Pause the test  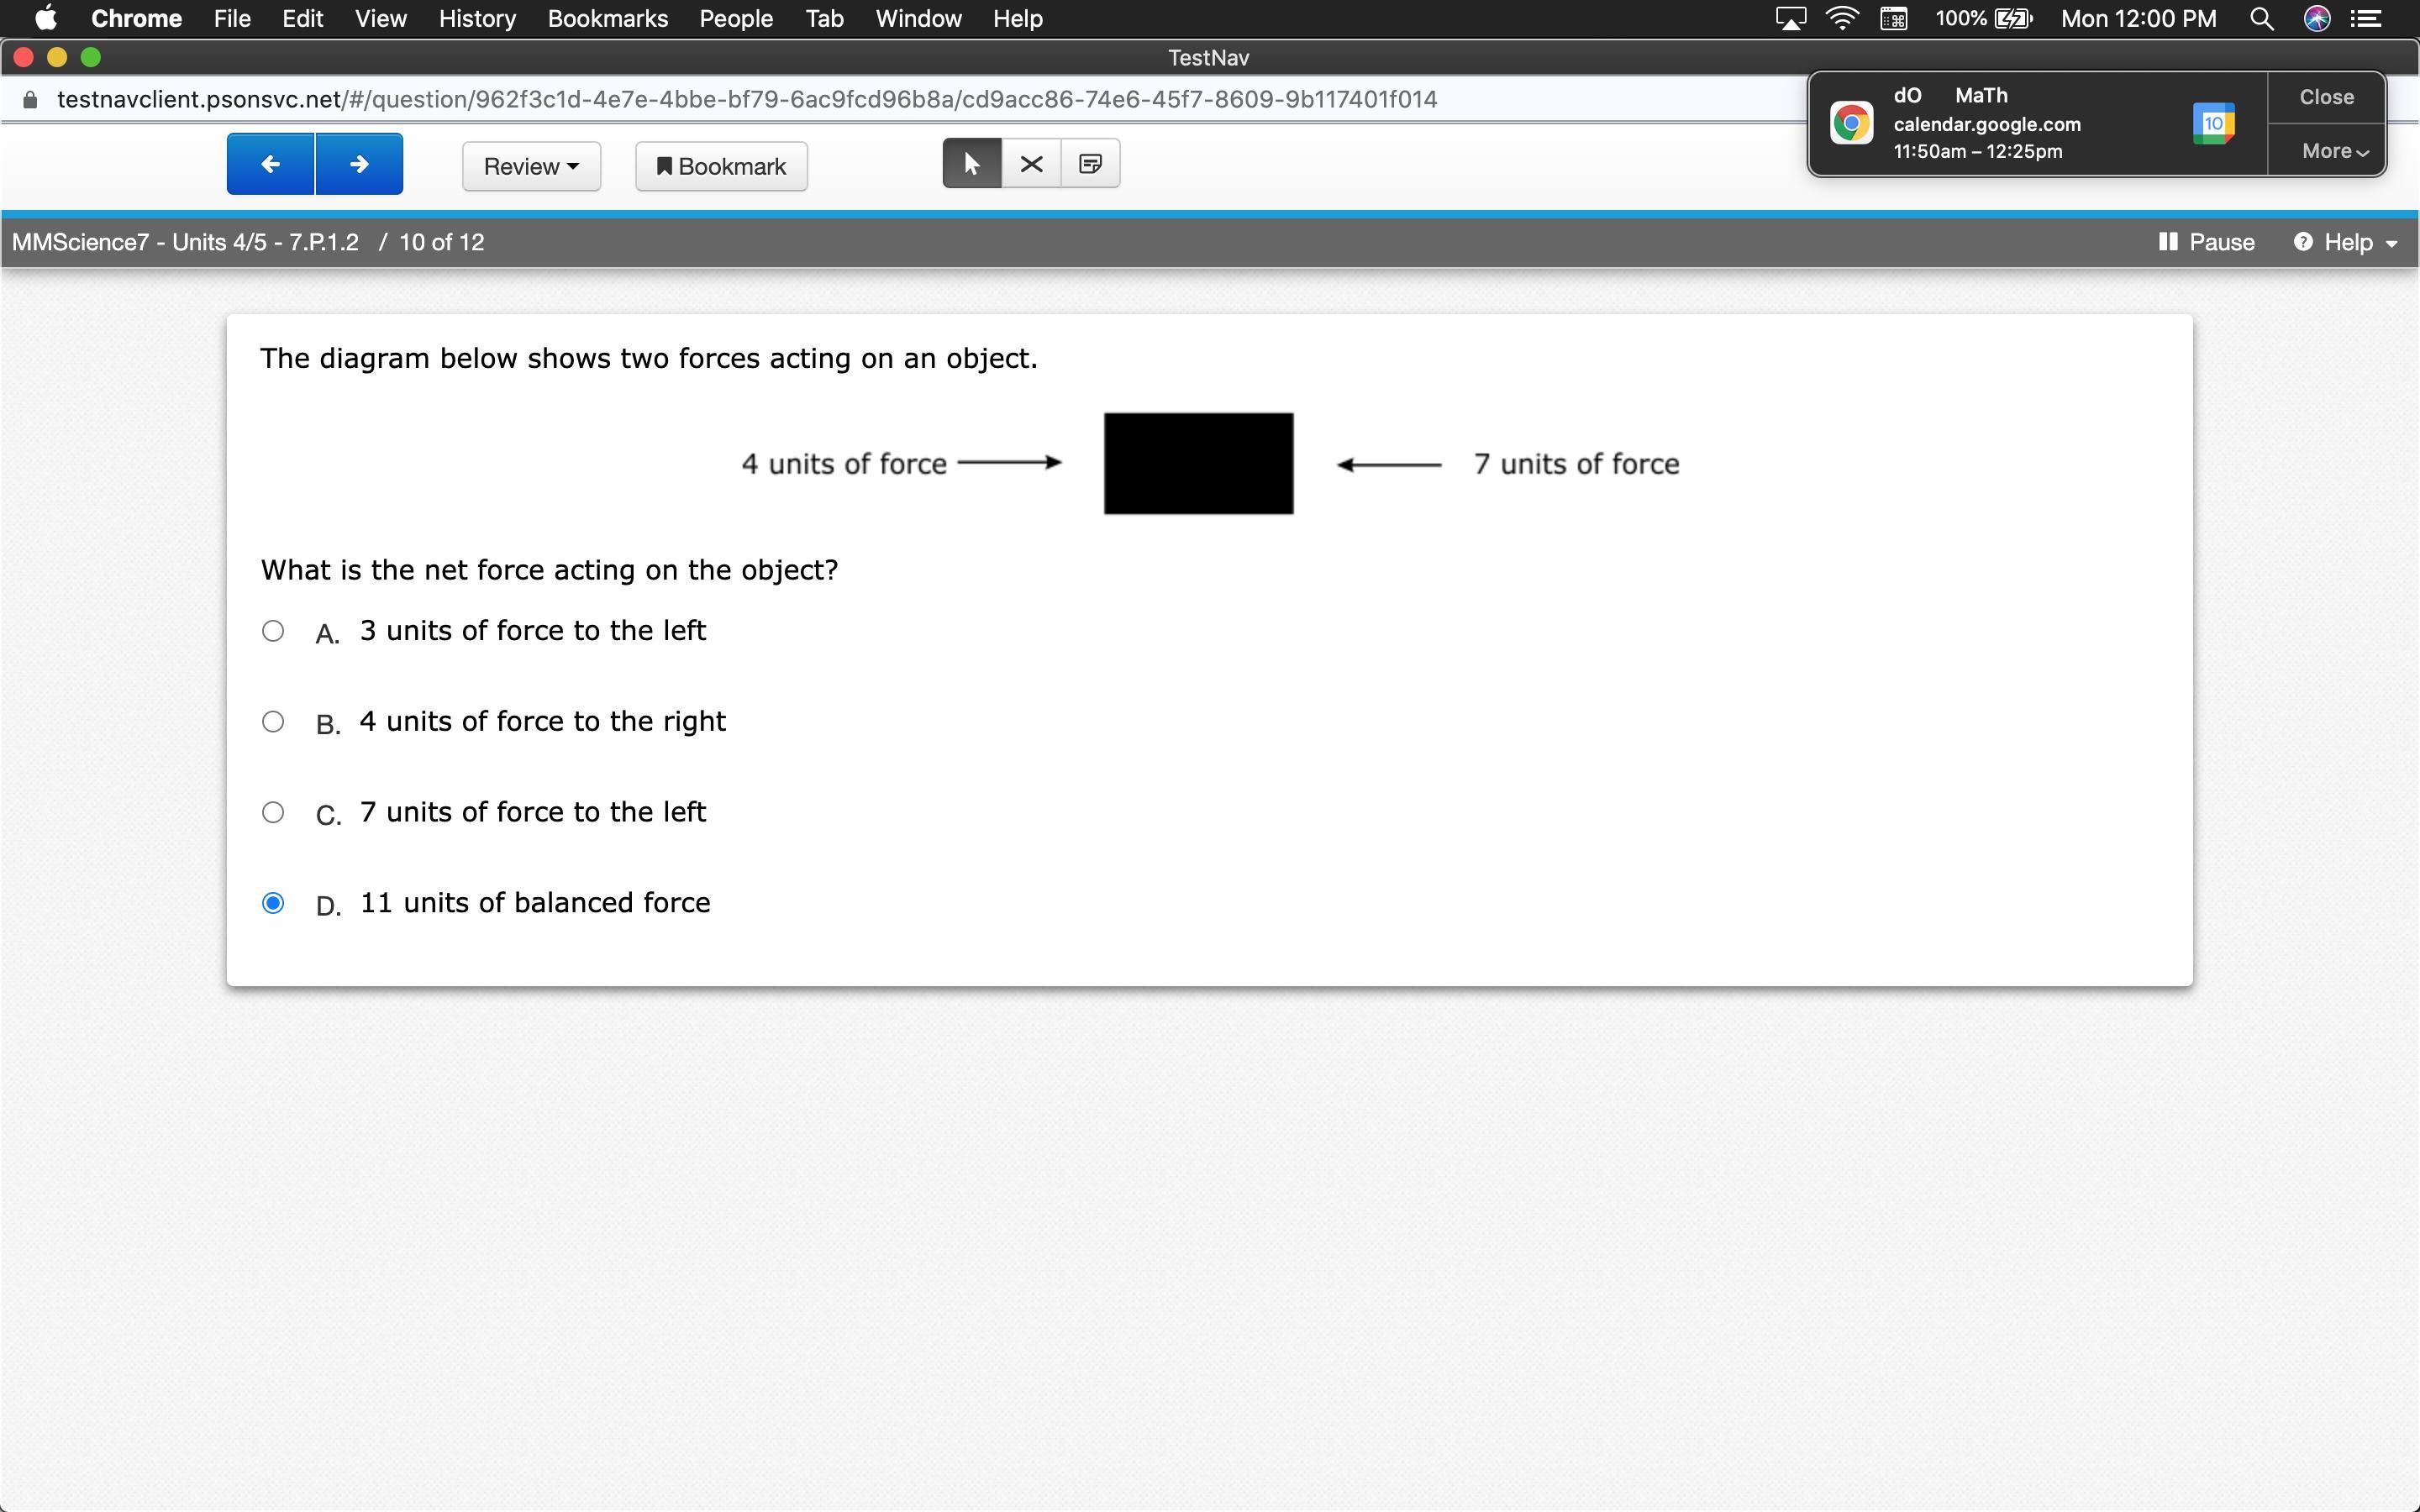(2206, 242)
